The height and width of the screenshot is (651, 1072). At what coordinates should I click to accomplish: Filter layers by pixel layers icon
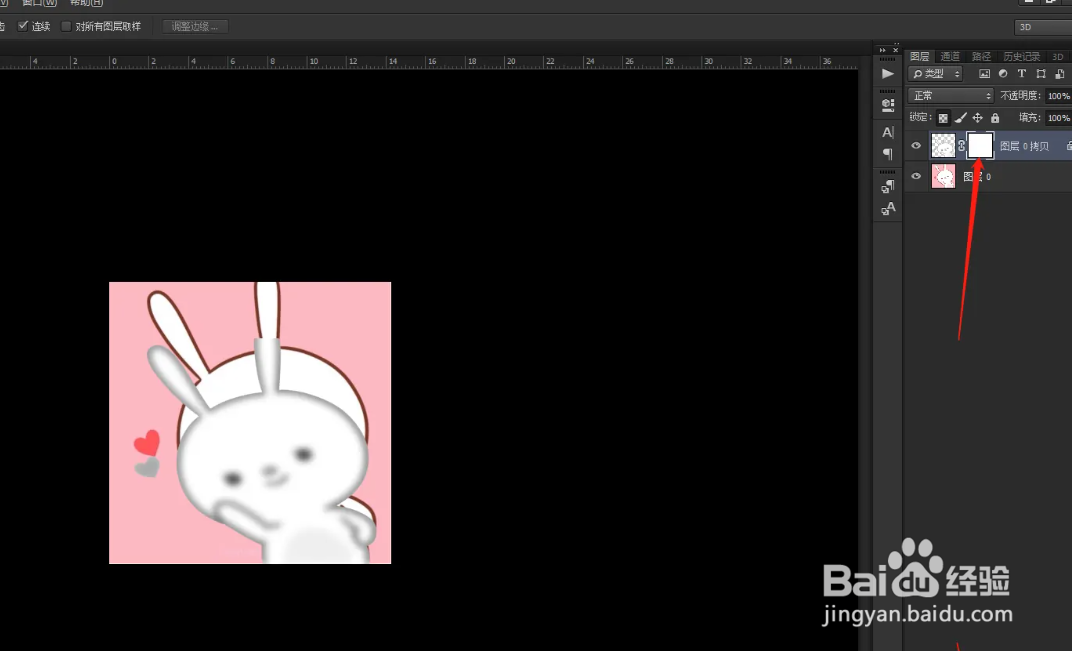[x=984, y=74]
